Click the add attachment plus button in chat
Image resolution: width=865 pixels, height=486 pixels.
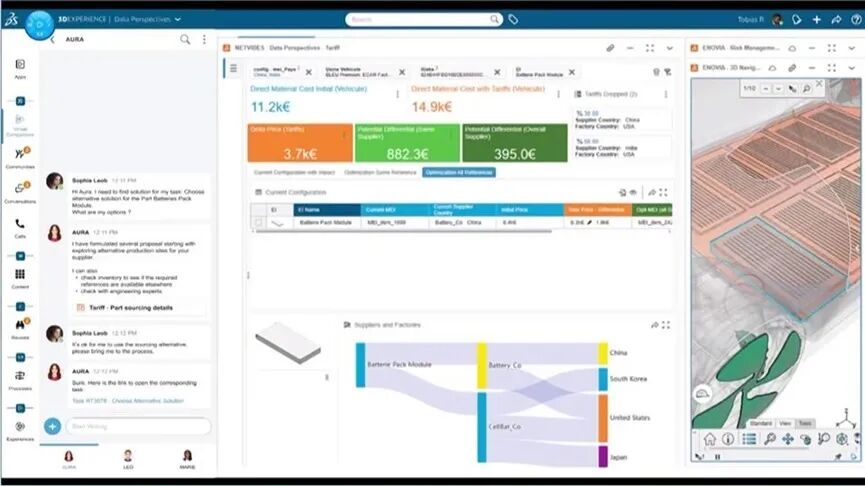(52, 426)
